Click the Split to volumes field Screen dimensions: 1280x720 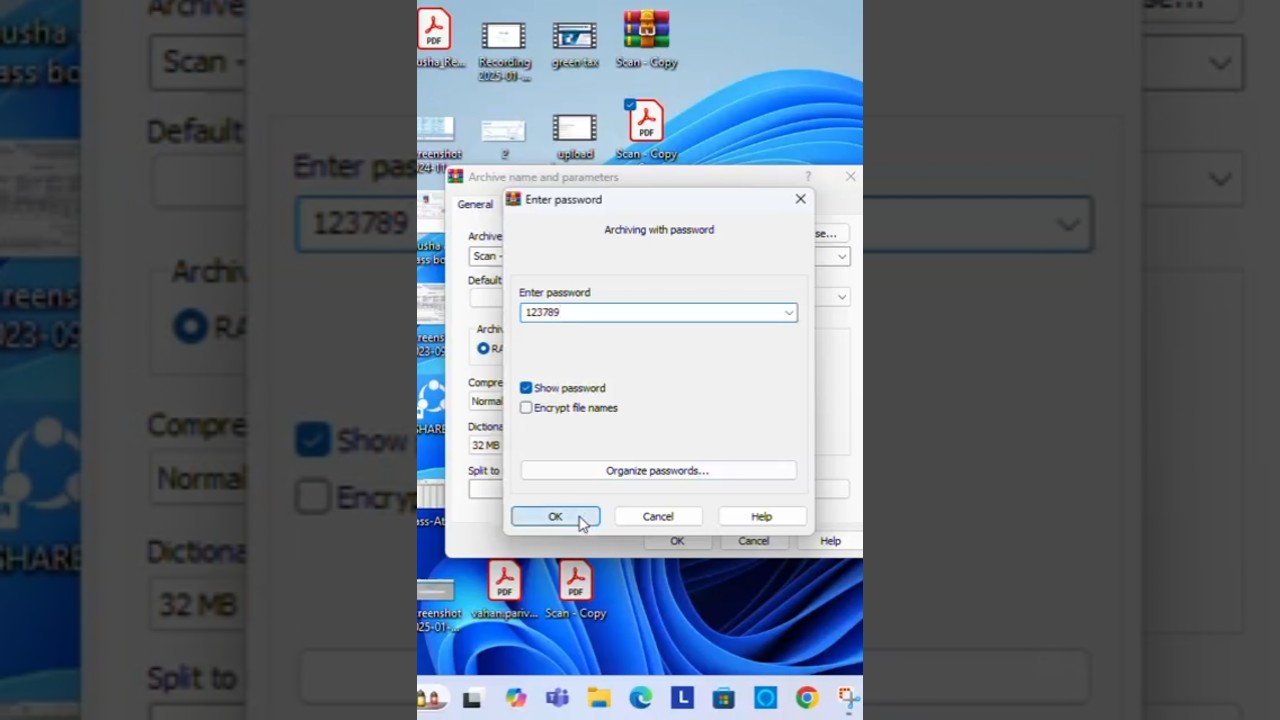click(x=486, y=489)
